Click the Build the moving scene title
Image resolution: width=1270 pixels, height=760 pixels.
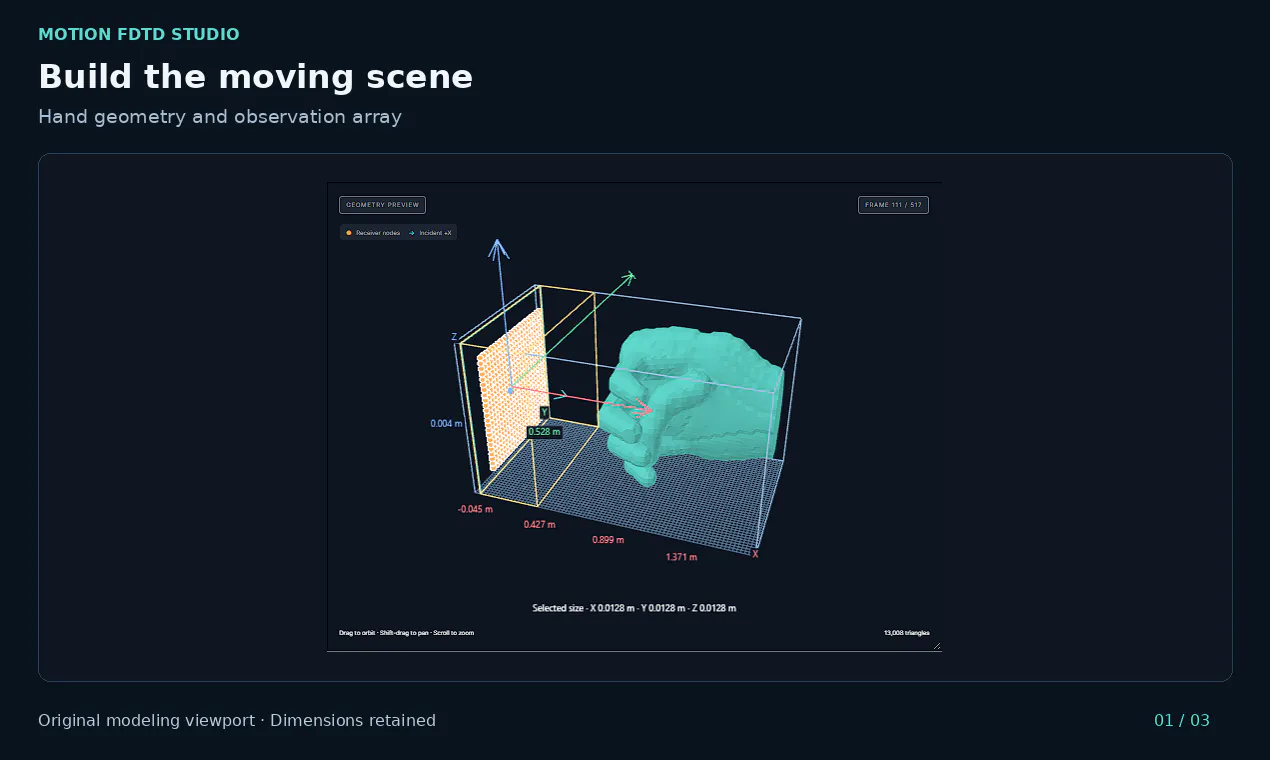pos(256,77)
